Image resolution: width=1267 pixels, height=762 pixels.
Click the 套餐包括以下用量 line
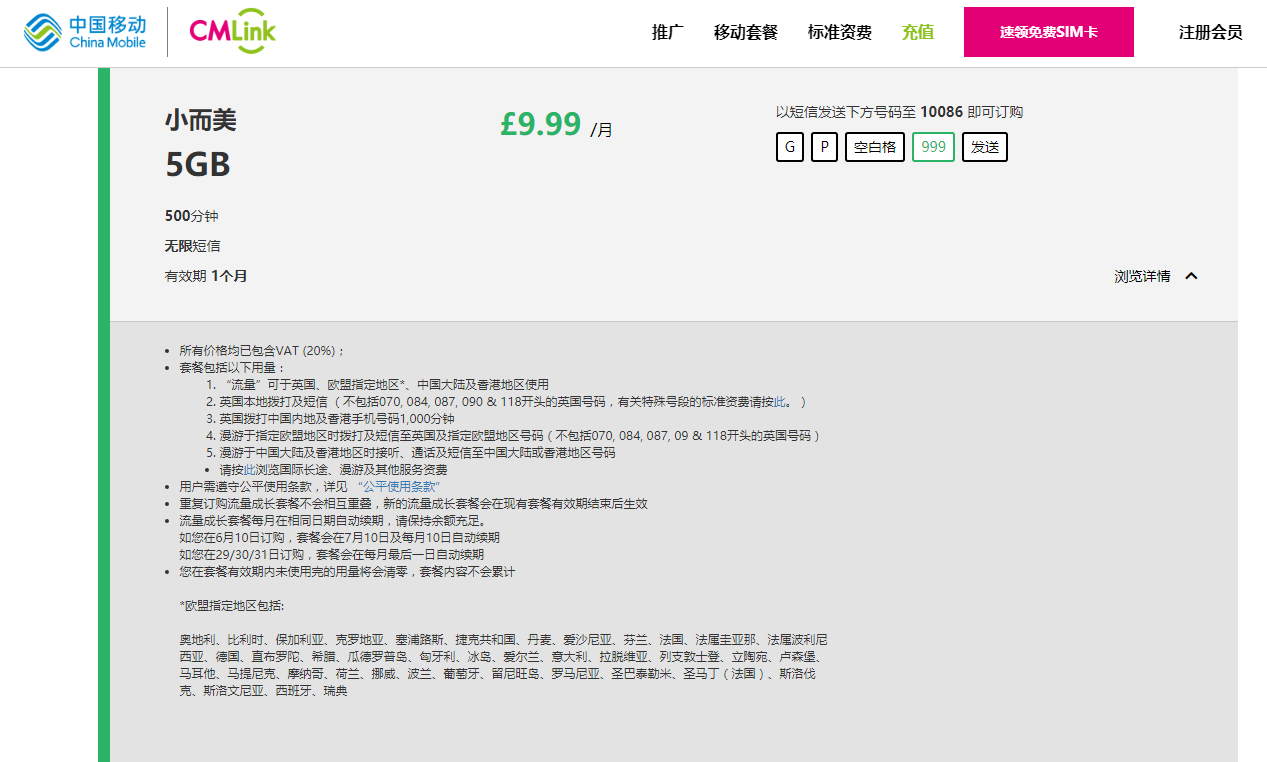coord(232,367)
